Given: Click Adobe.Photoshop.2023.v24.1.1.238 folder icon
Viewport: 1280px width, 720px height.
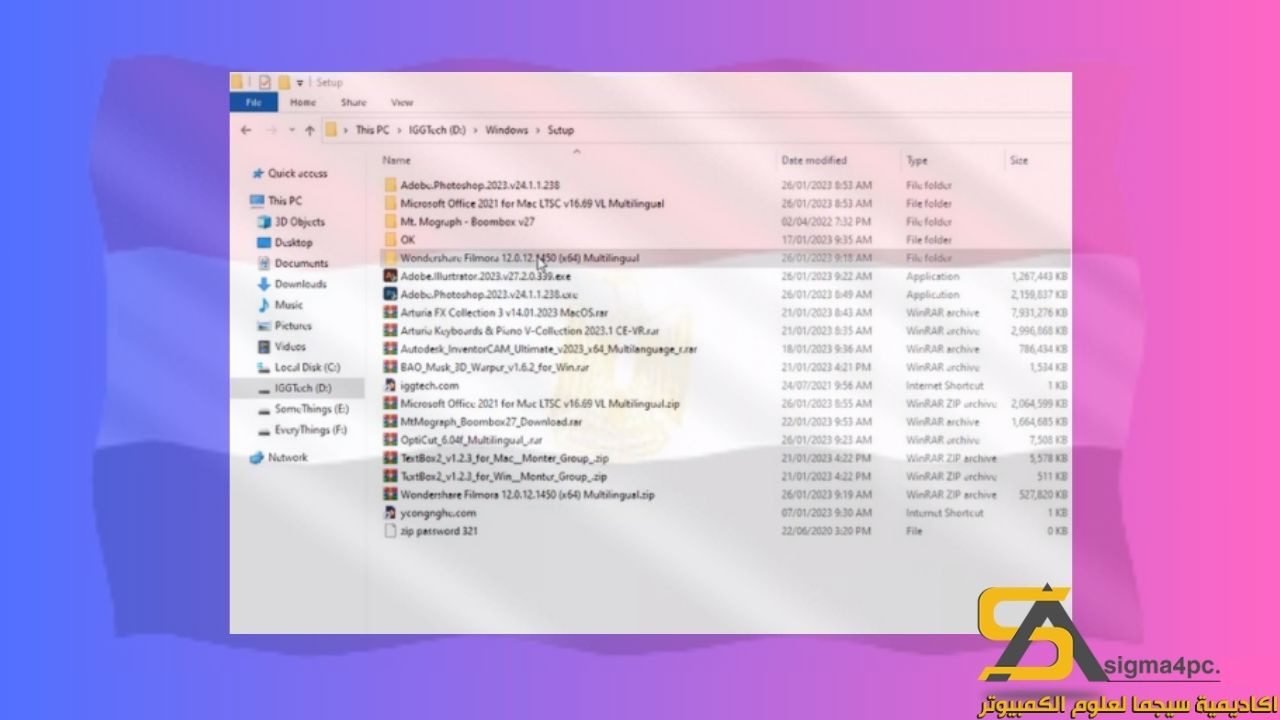Looking at the screenshot, I should (x=390, y=185).
